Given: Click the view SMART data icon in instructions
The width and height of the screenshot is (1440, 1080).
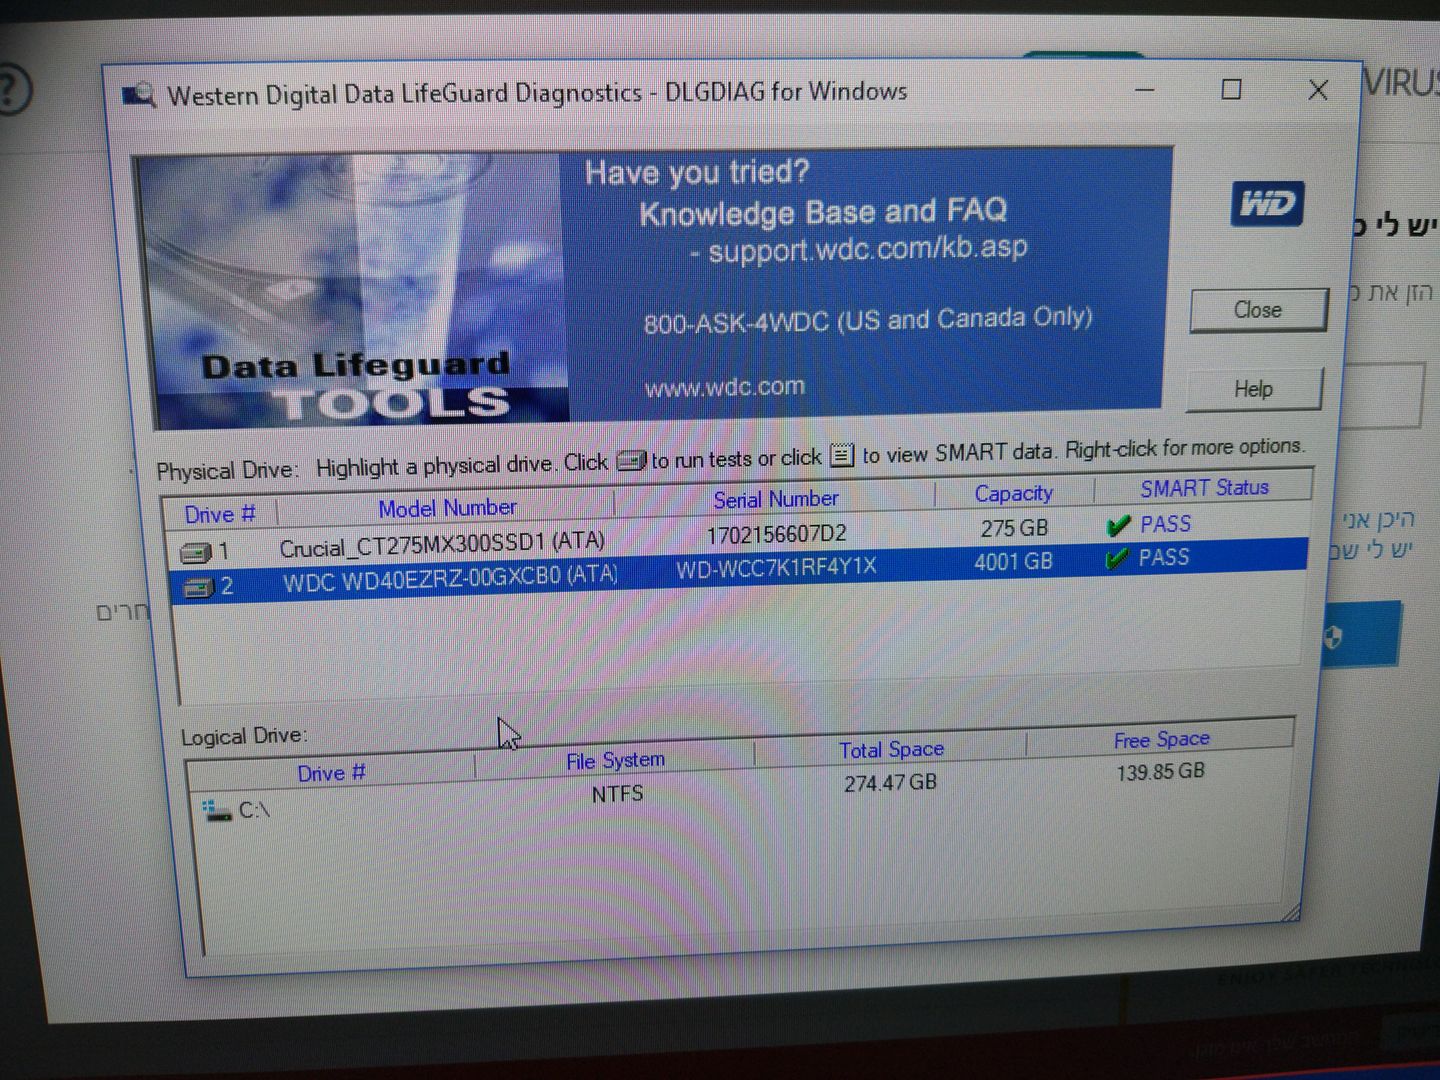Looking at the screenshot, I should (x=842, y=456).
